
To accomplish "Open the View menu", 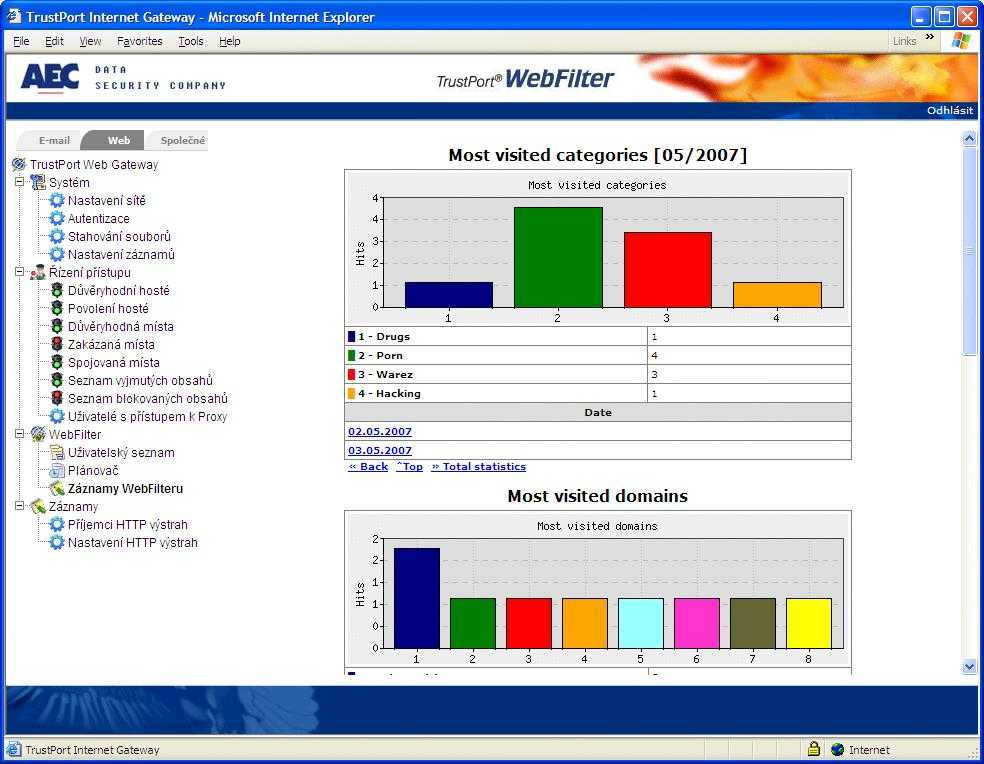I will [x=90, y=41].
